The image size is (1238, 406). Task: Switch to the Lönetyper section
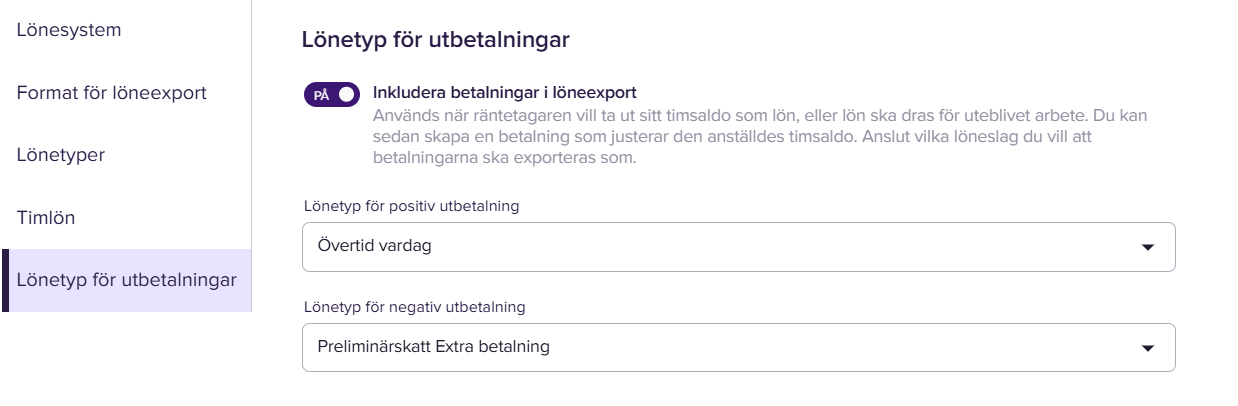tap(61, 155)
